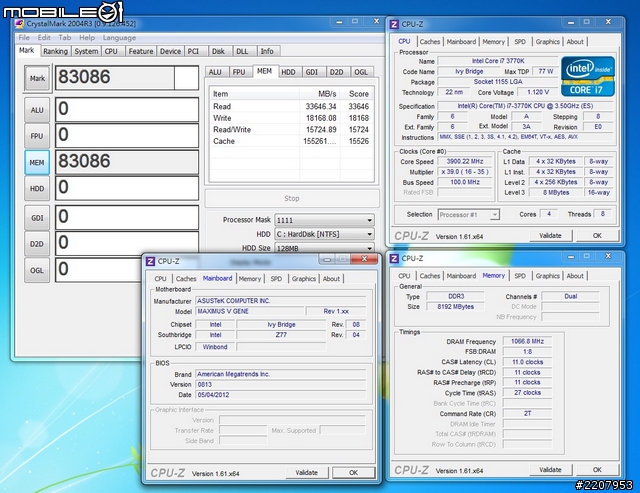
Task: Click the CrystalMark title bar icon
Action: coord(19,24)
